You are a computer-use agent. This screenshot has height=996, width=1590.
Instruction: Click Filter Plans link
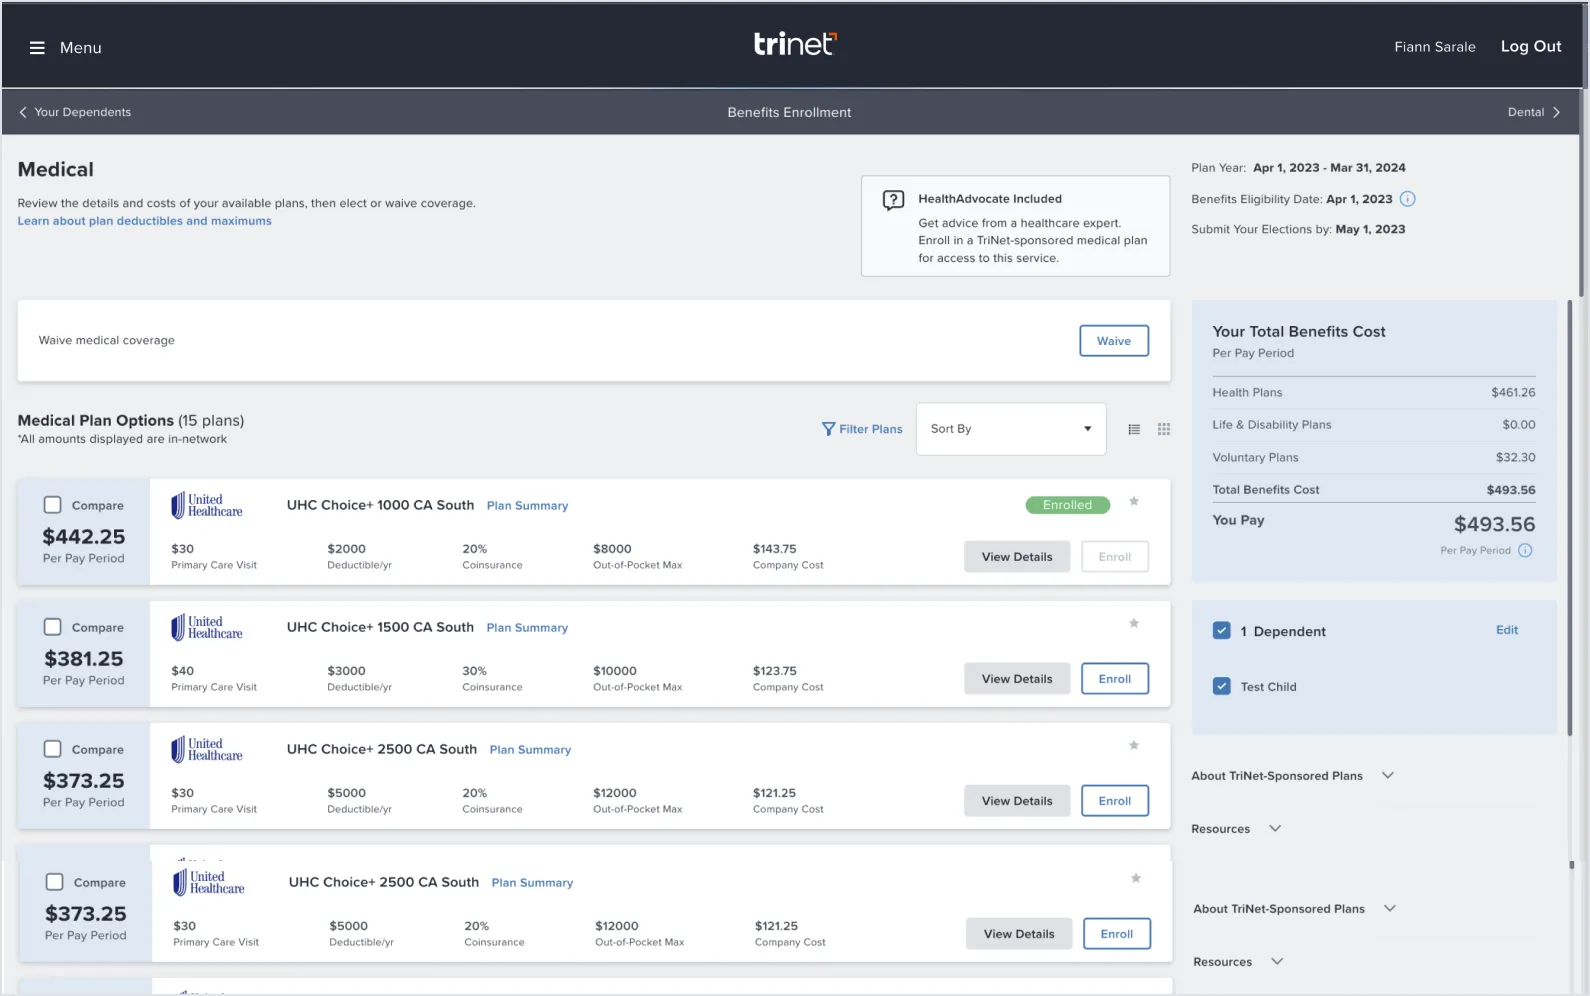point(871,429)
